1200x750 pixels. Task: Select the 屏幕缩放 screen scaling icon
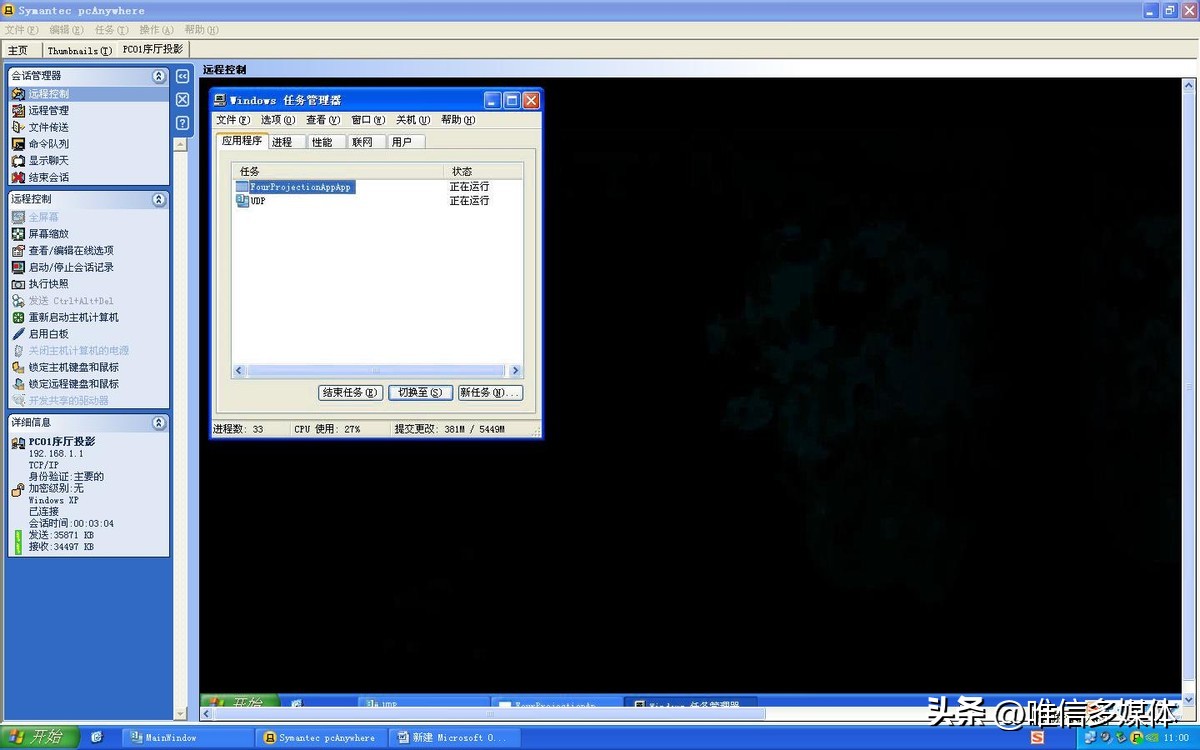tap(18, 234)
